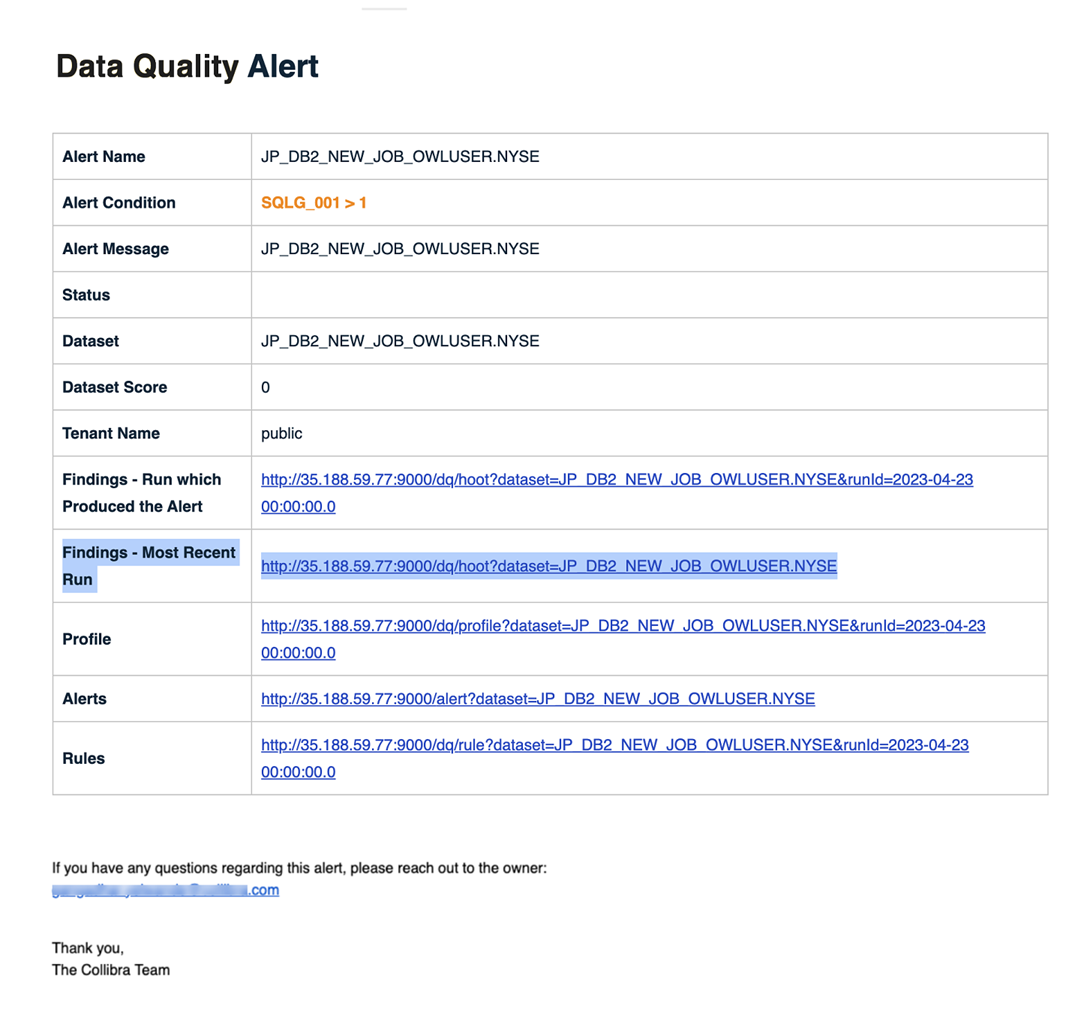Click the Dataset Score value 0

click(265, 387)
